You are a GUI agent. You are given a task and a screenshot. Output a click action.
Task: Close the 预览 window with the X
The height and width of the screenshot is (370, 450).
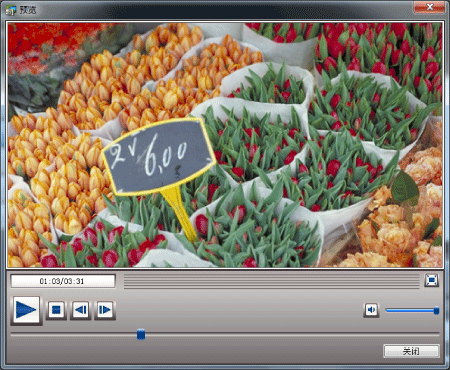pyautogui.click(x=430, y=7)
